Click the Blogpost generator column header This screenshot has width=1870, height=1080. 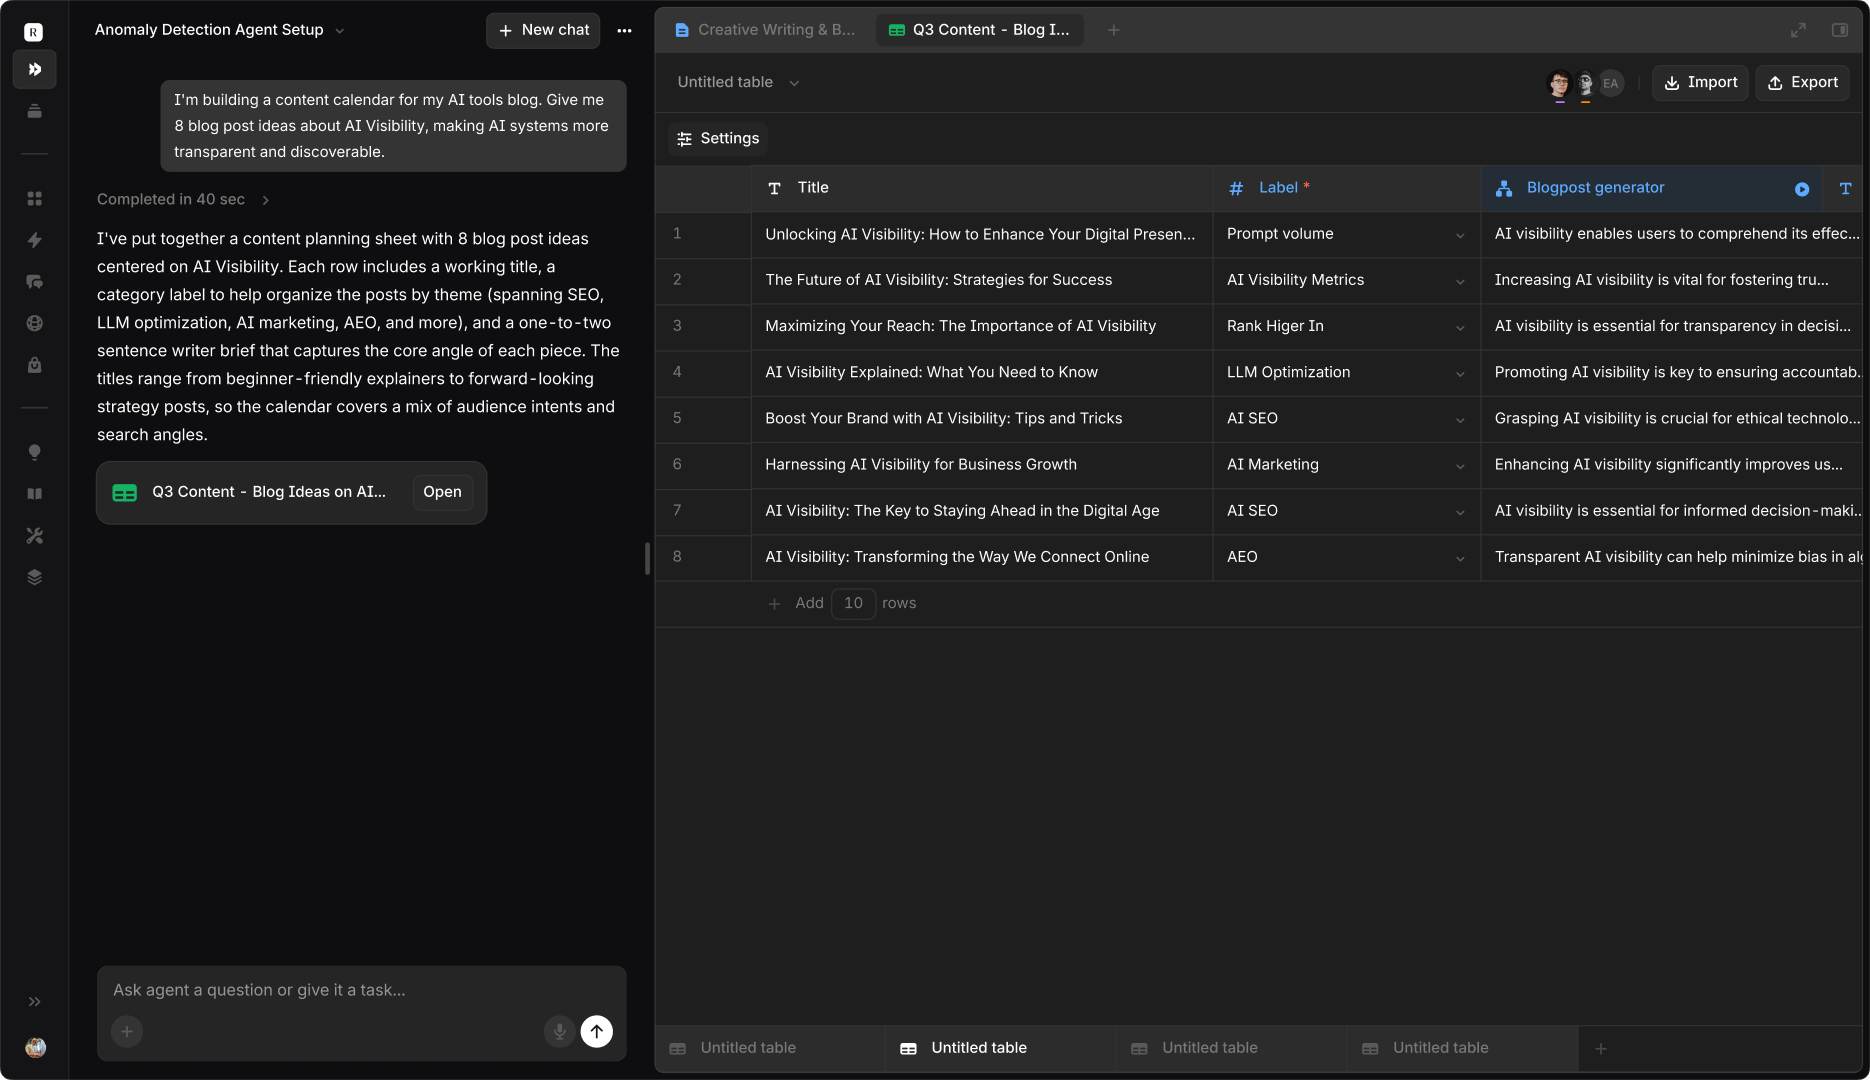click(x=1652, y=188)
